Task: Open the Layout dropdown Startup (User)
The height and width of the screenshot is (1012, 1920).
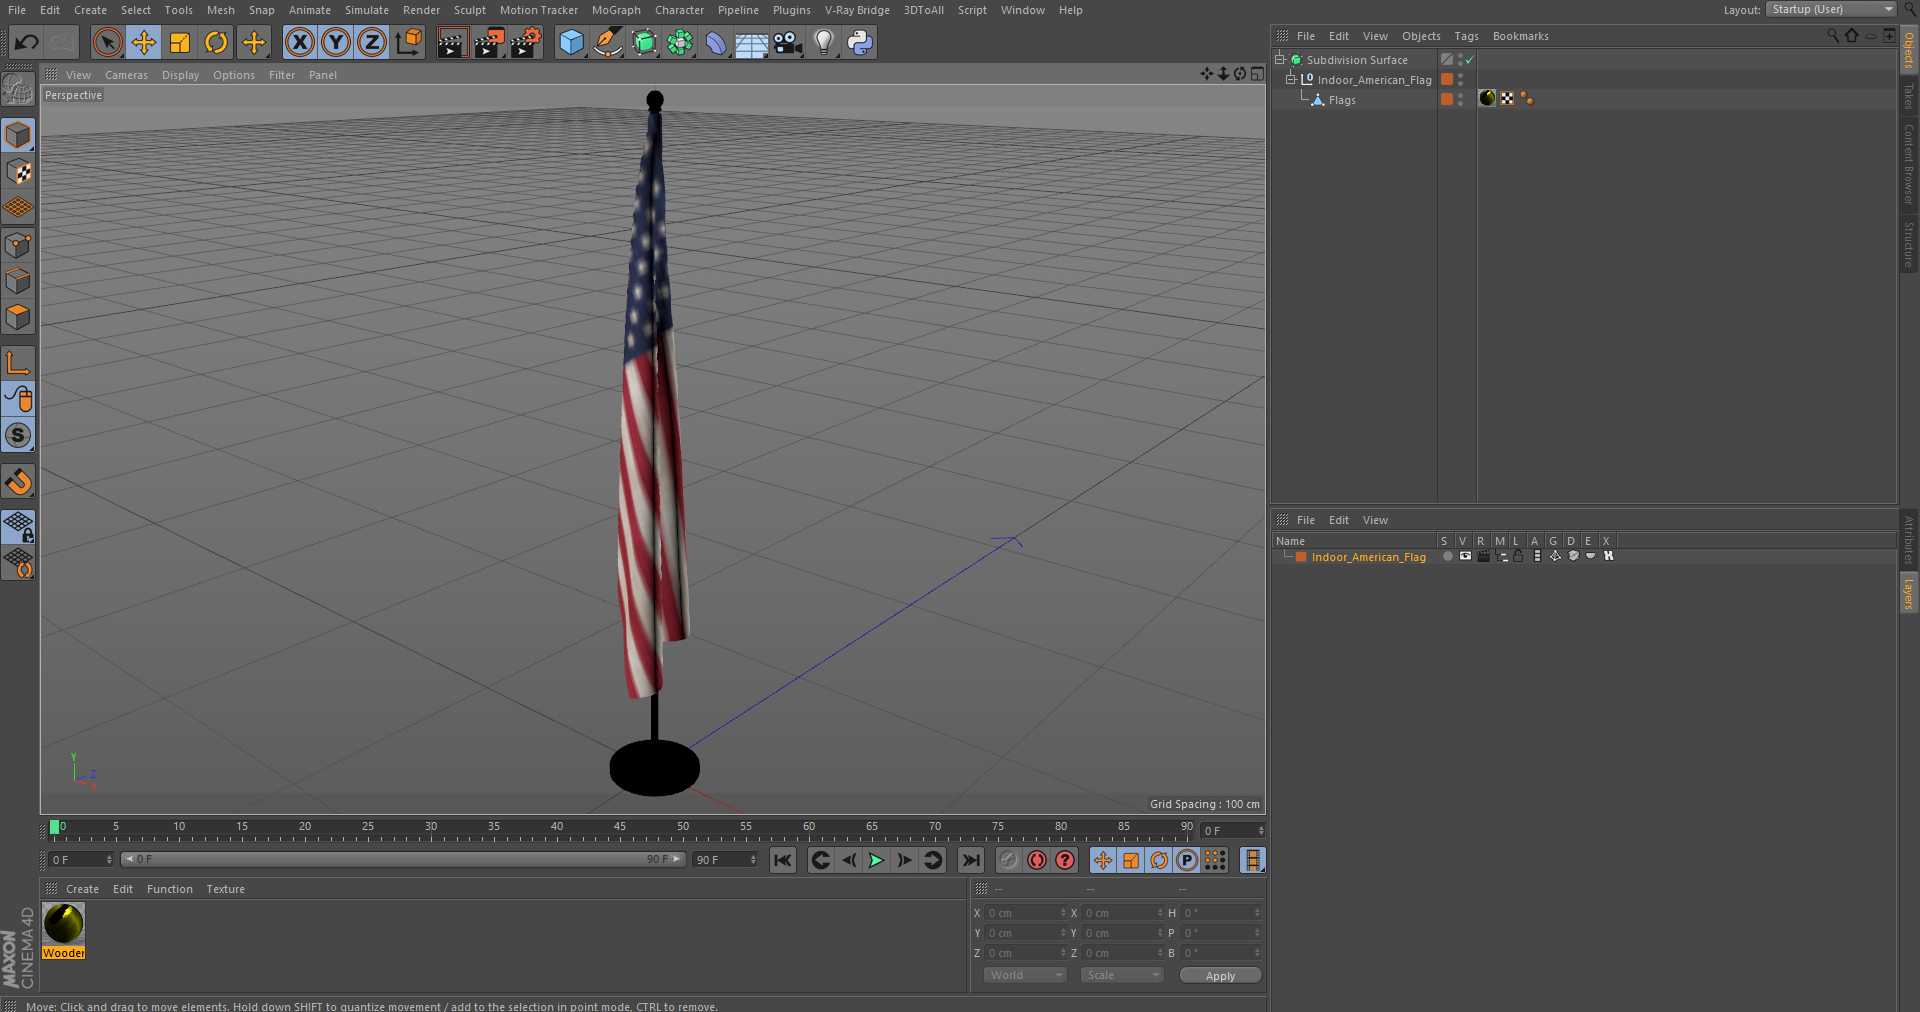Action: (x=1830, y=9)
